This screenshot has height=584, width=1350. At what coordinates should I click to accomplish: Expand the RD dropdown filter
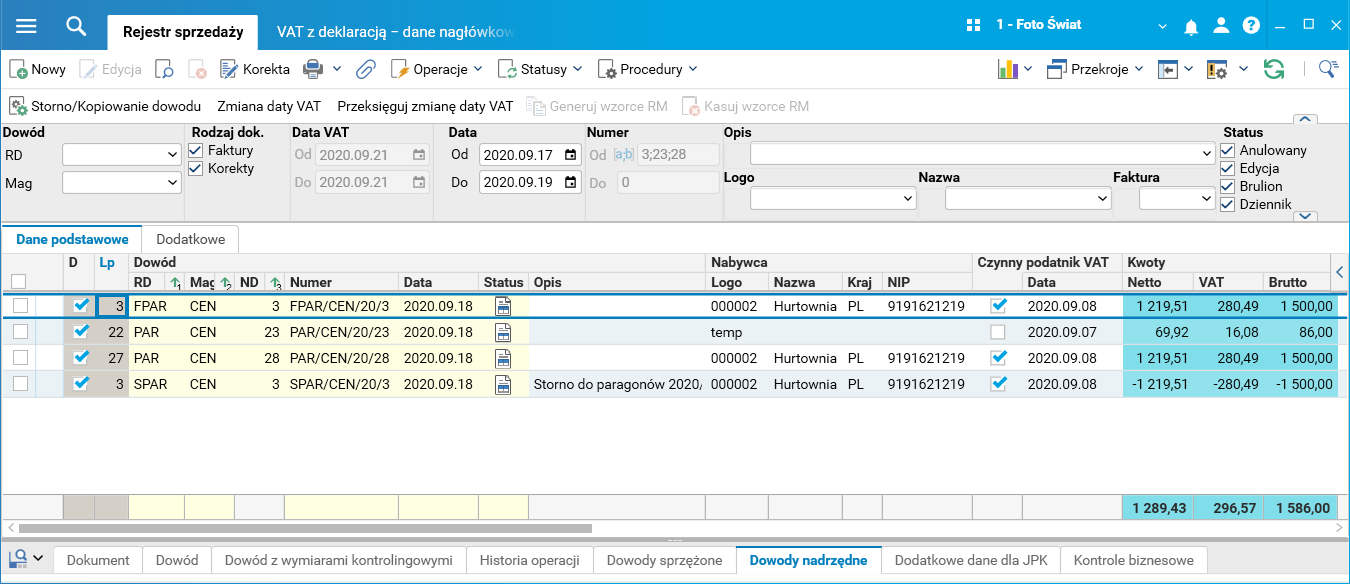click(172, 155)
